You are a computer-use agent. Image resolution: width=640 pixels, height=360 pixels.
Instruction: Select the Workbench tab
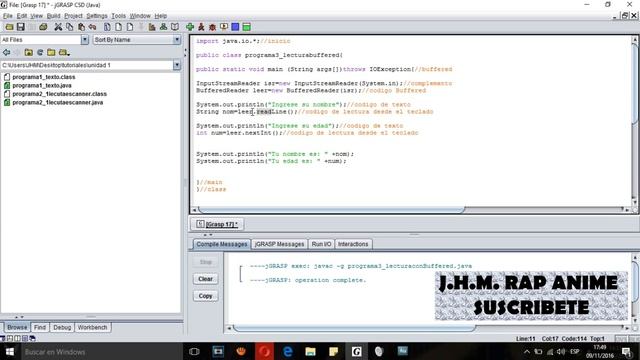(x=93, y=327)
